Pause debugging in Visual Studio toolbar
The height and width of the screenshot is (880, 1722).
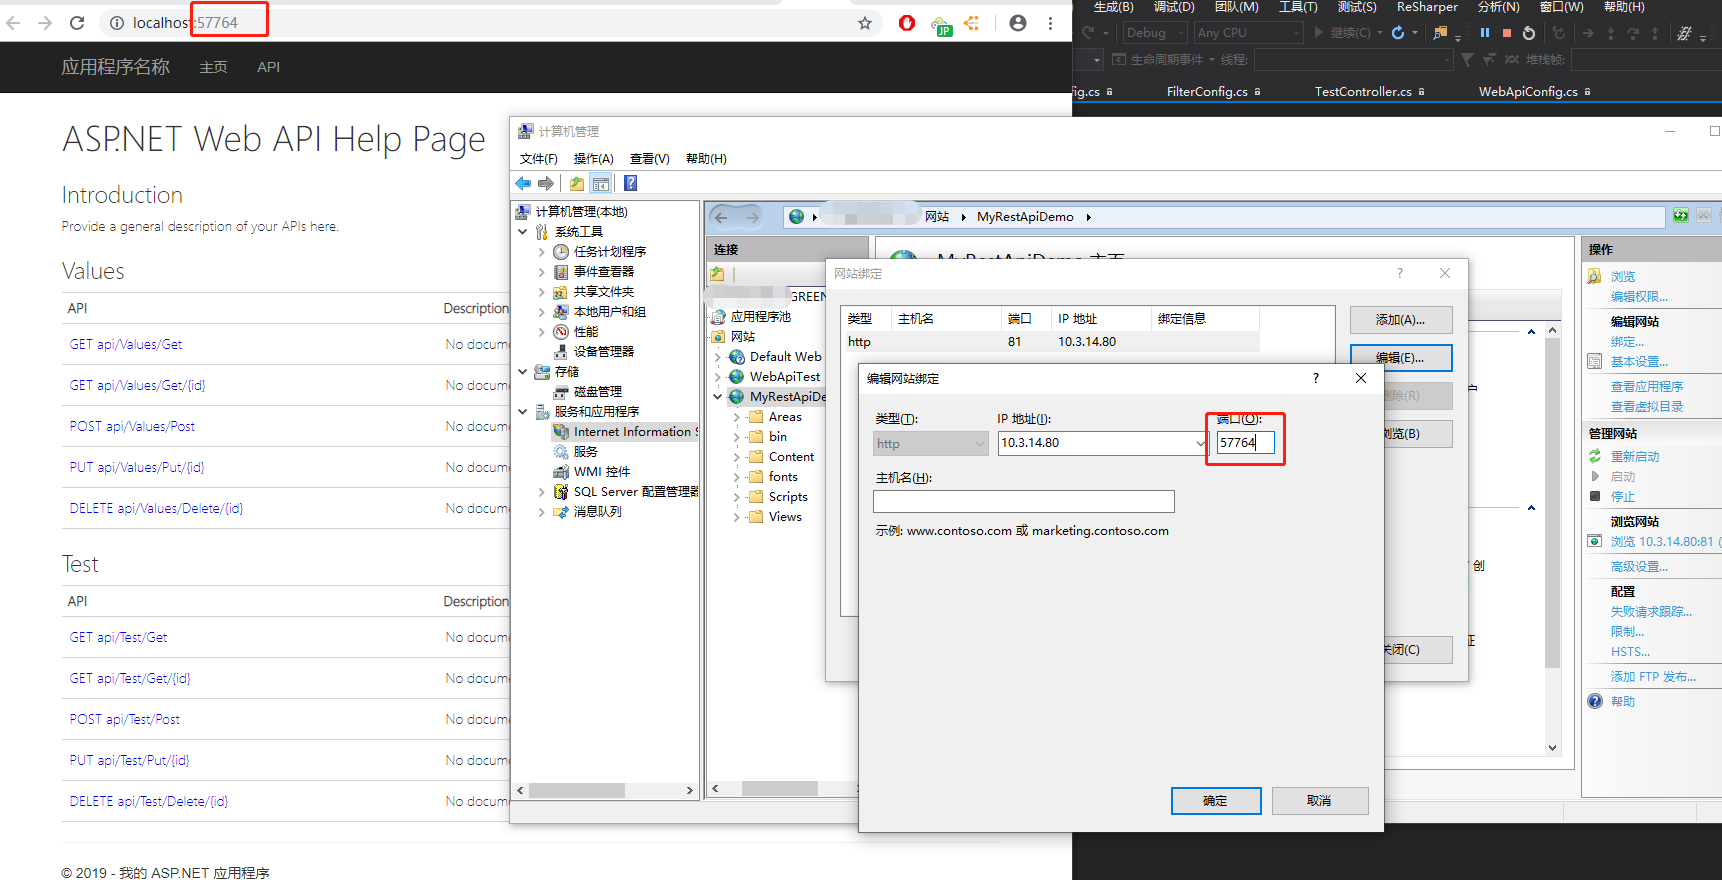coord(1485,33)
